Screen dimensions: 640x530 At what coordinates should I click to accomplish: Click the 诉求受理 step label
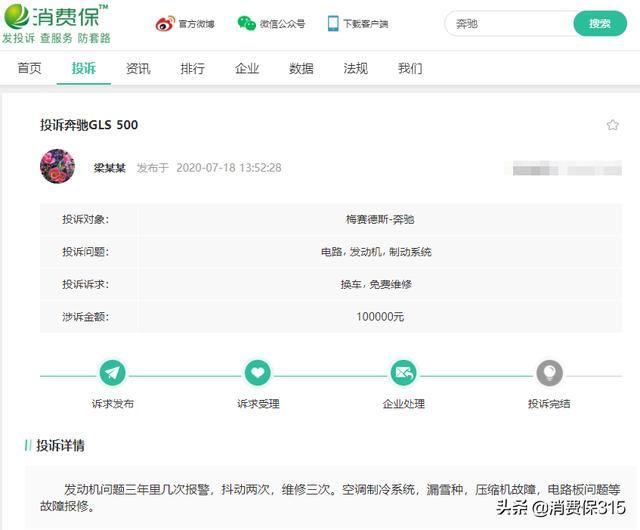[x=258, y=404]
